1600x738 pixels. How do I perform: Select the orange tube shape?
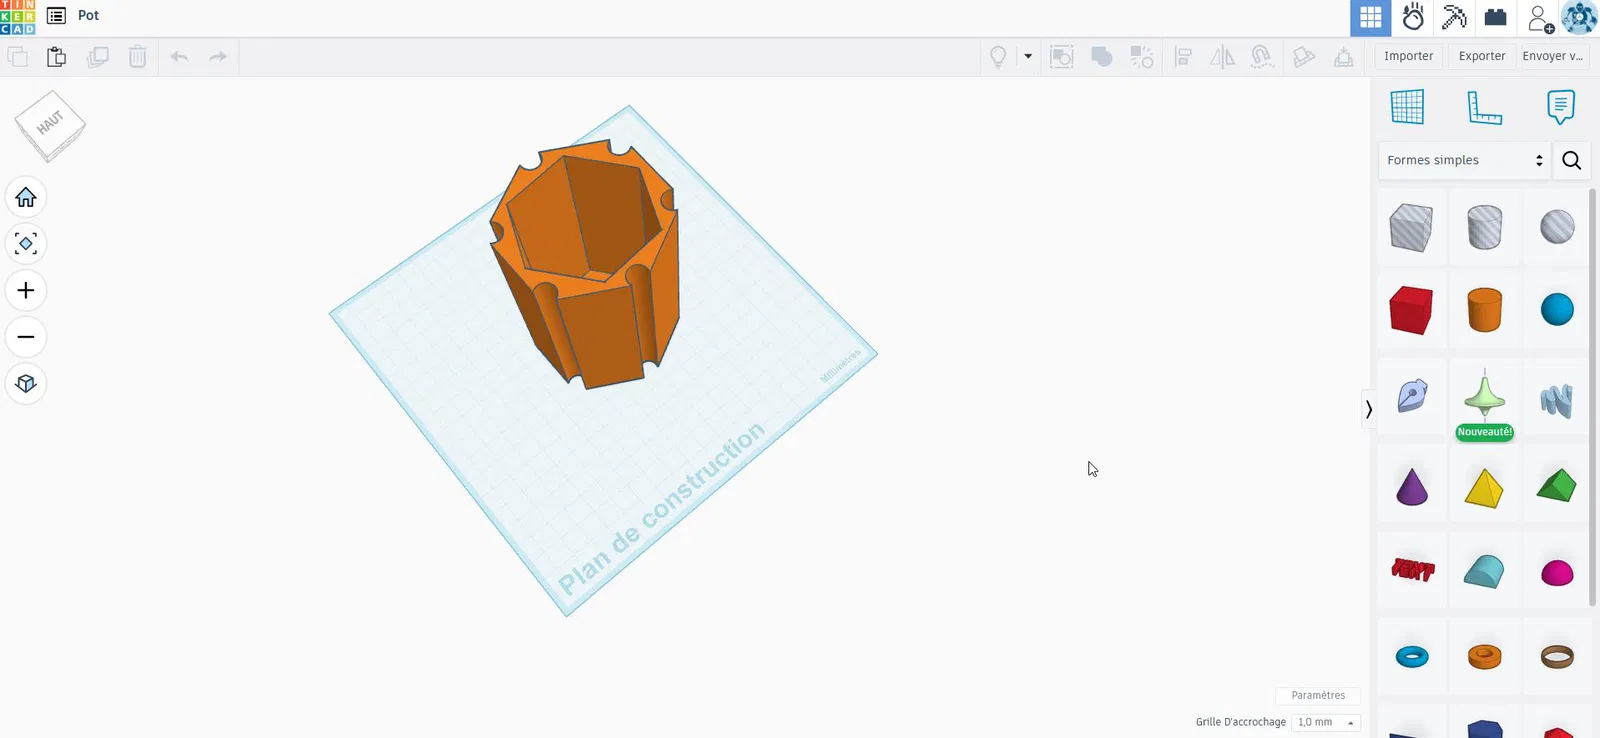pos(1485,657)
